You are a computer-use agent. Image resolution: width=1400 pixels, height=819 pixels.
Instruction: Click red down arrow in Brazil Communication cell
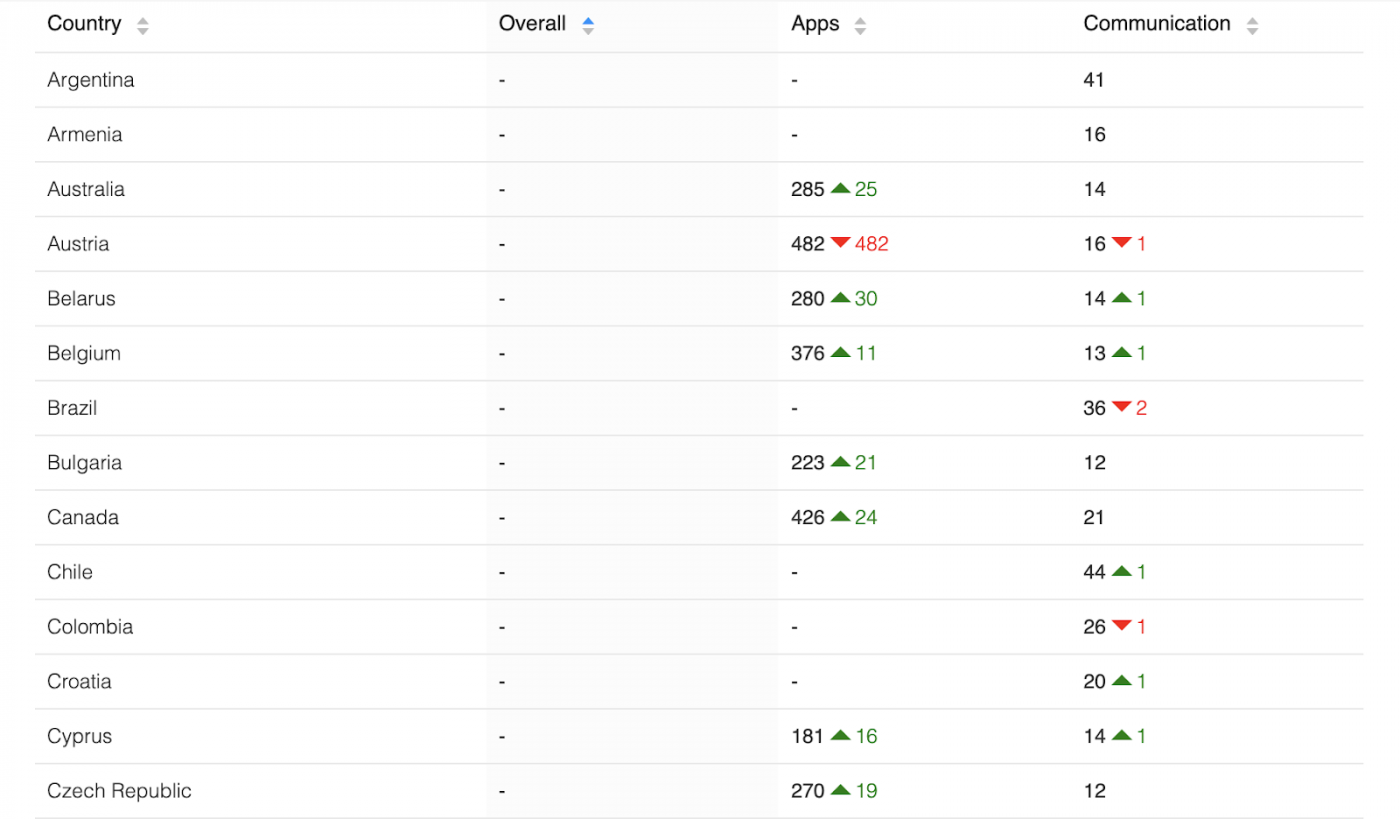pyautogui.click(x=1121, y=407)
